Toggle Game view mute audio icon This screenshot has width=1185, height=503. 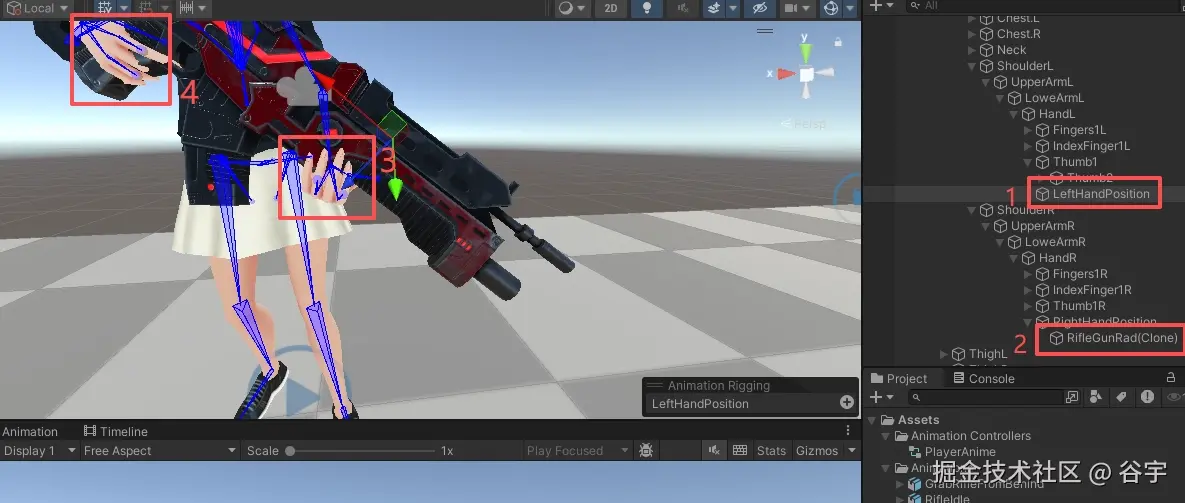(714, 450)
